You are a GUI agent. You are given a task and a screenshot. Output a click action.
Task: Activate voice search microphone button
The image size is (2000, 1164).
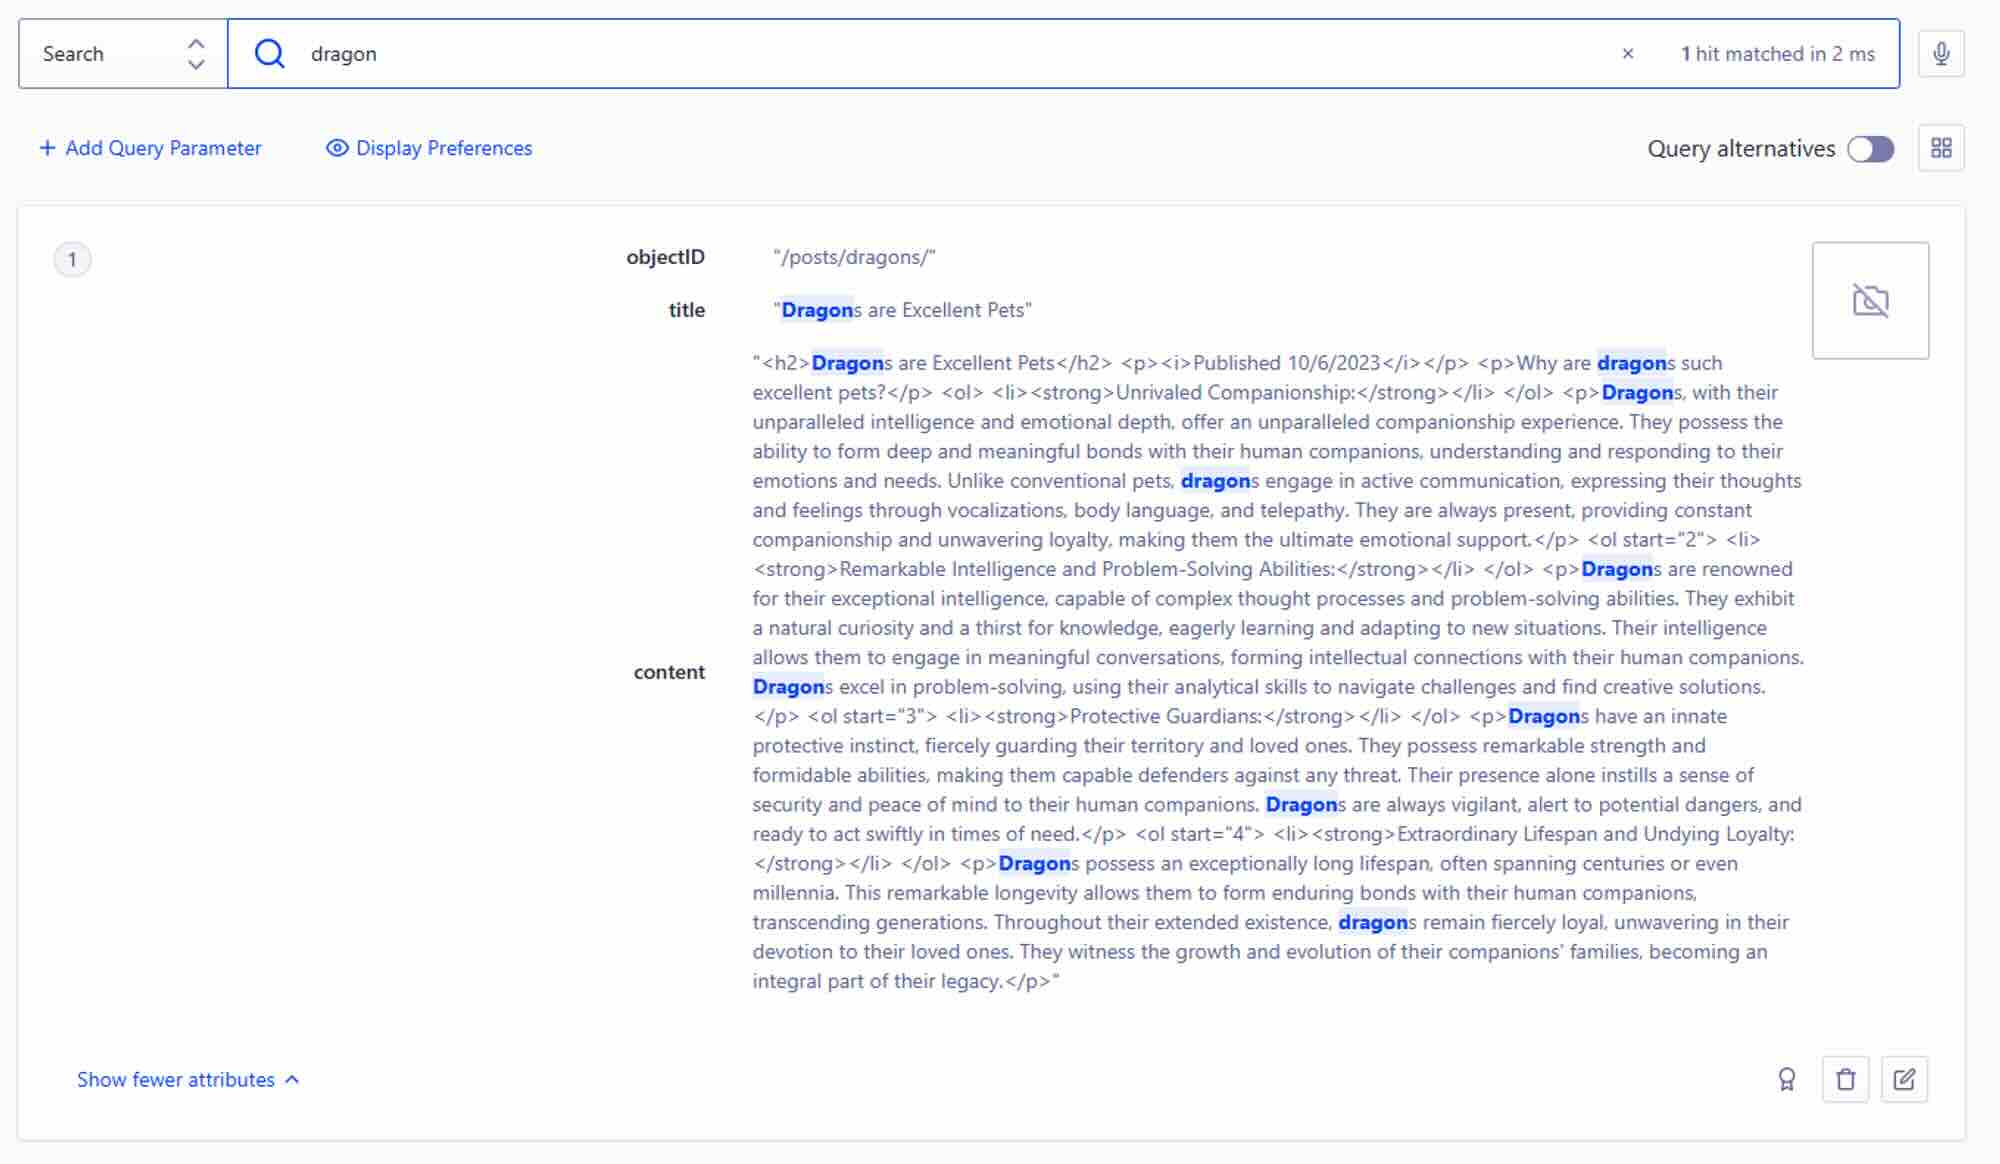tap(1941, 53)
